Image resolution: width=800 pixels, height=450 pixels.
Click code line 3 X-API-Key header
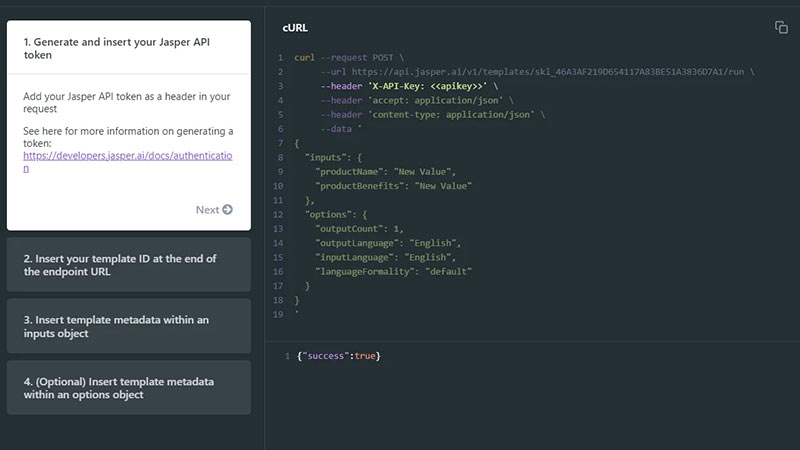click(409, 86)
